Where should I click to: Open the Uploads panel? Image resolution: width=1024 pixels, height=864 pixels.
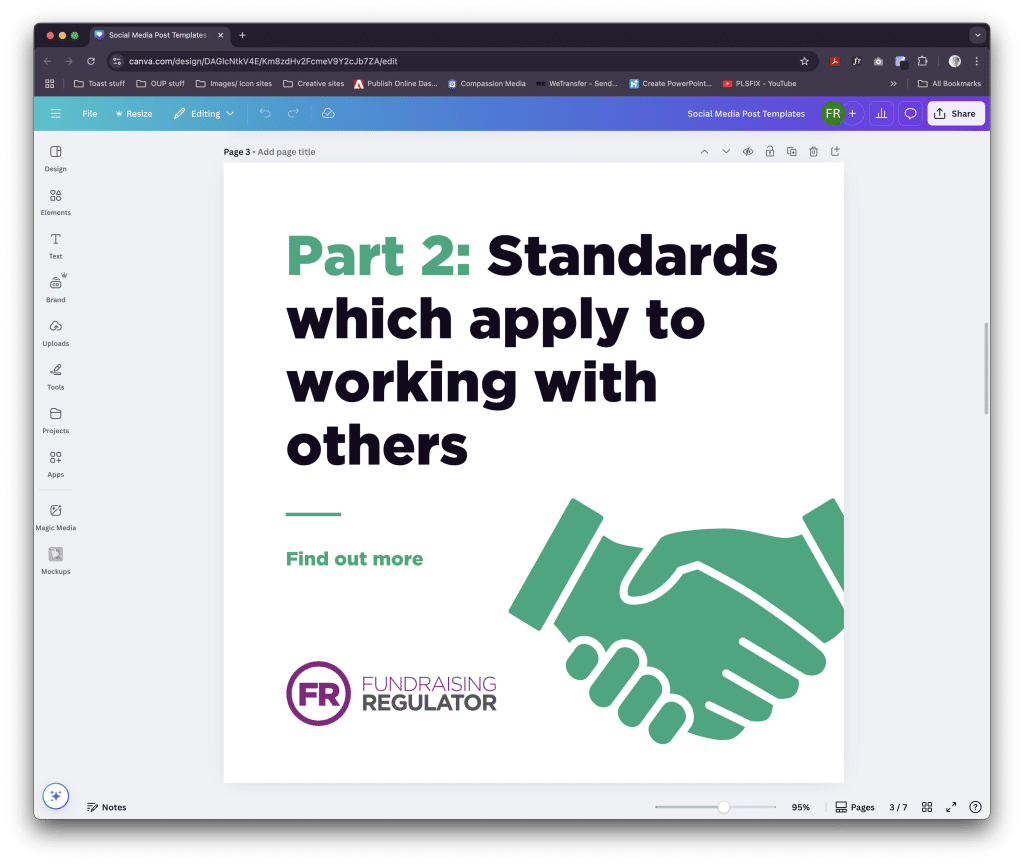[55, 331]
